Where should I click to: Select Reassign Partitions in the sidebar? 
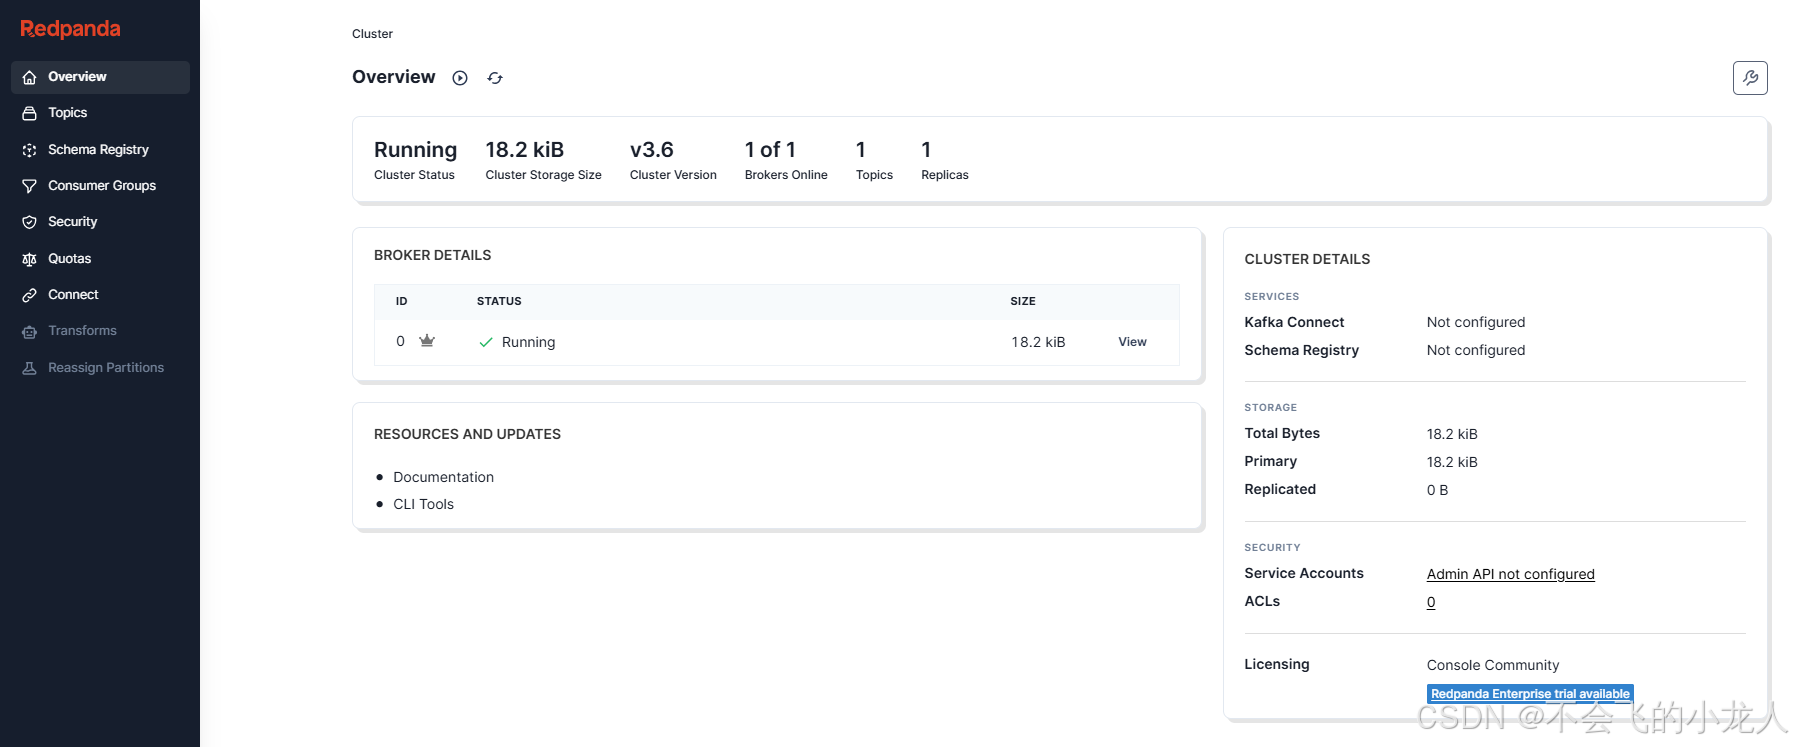coord(100,368)
